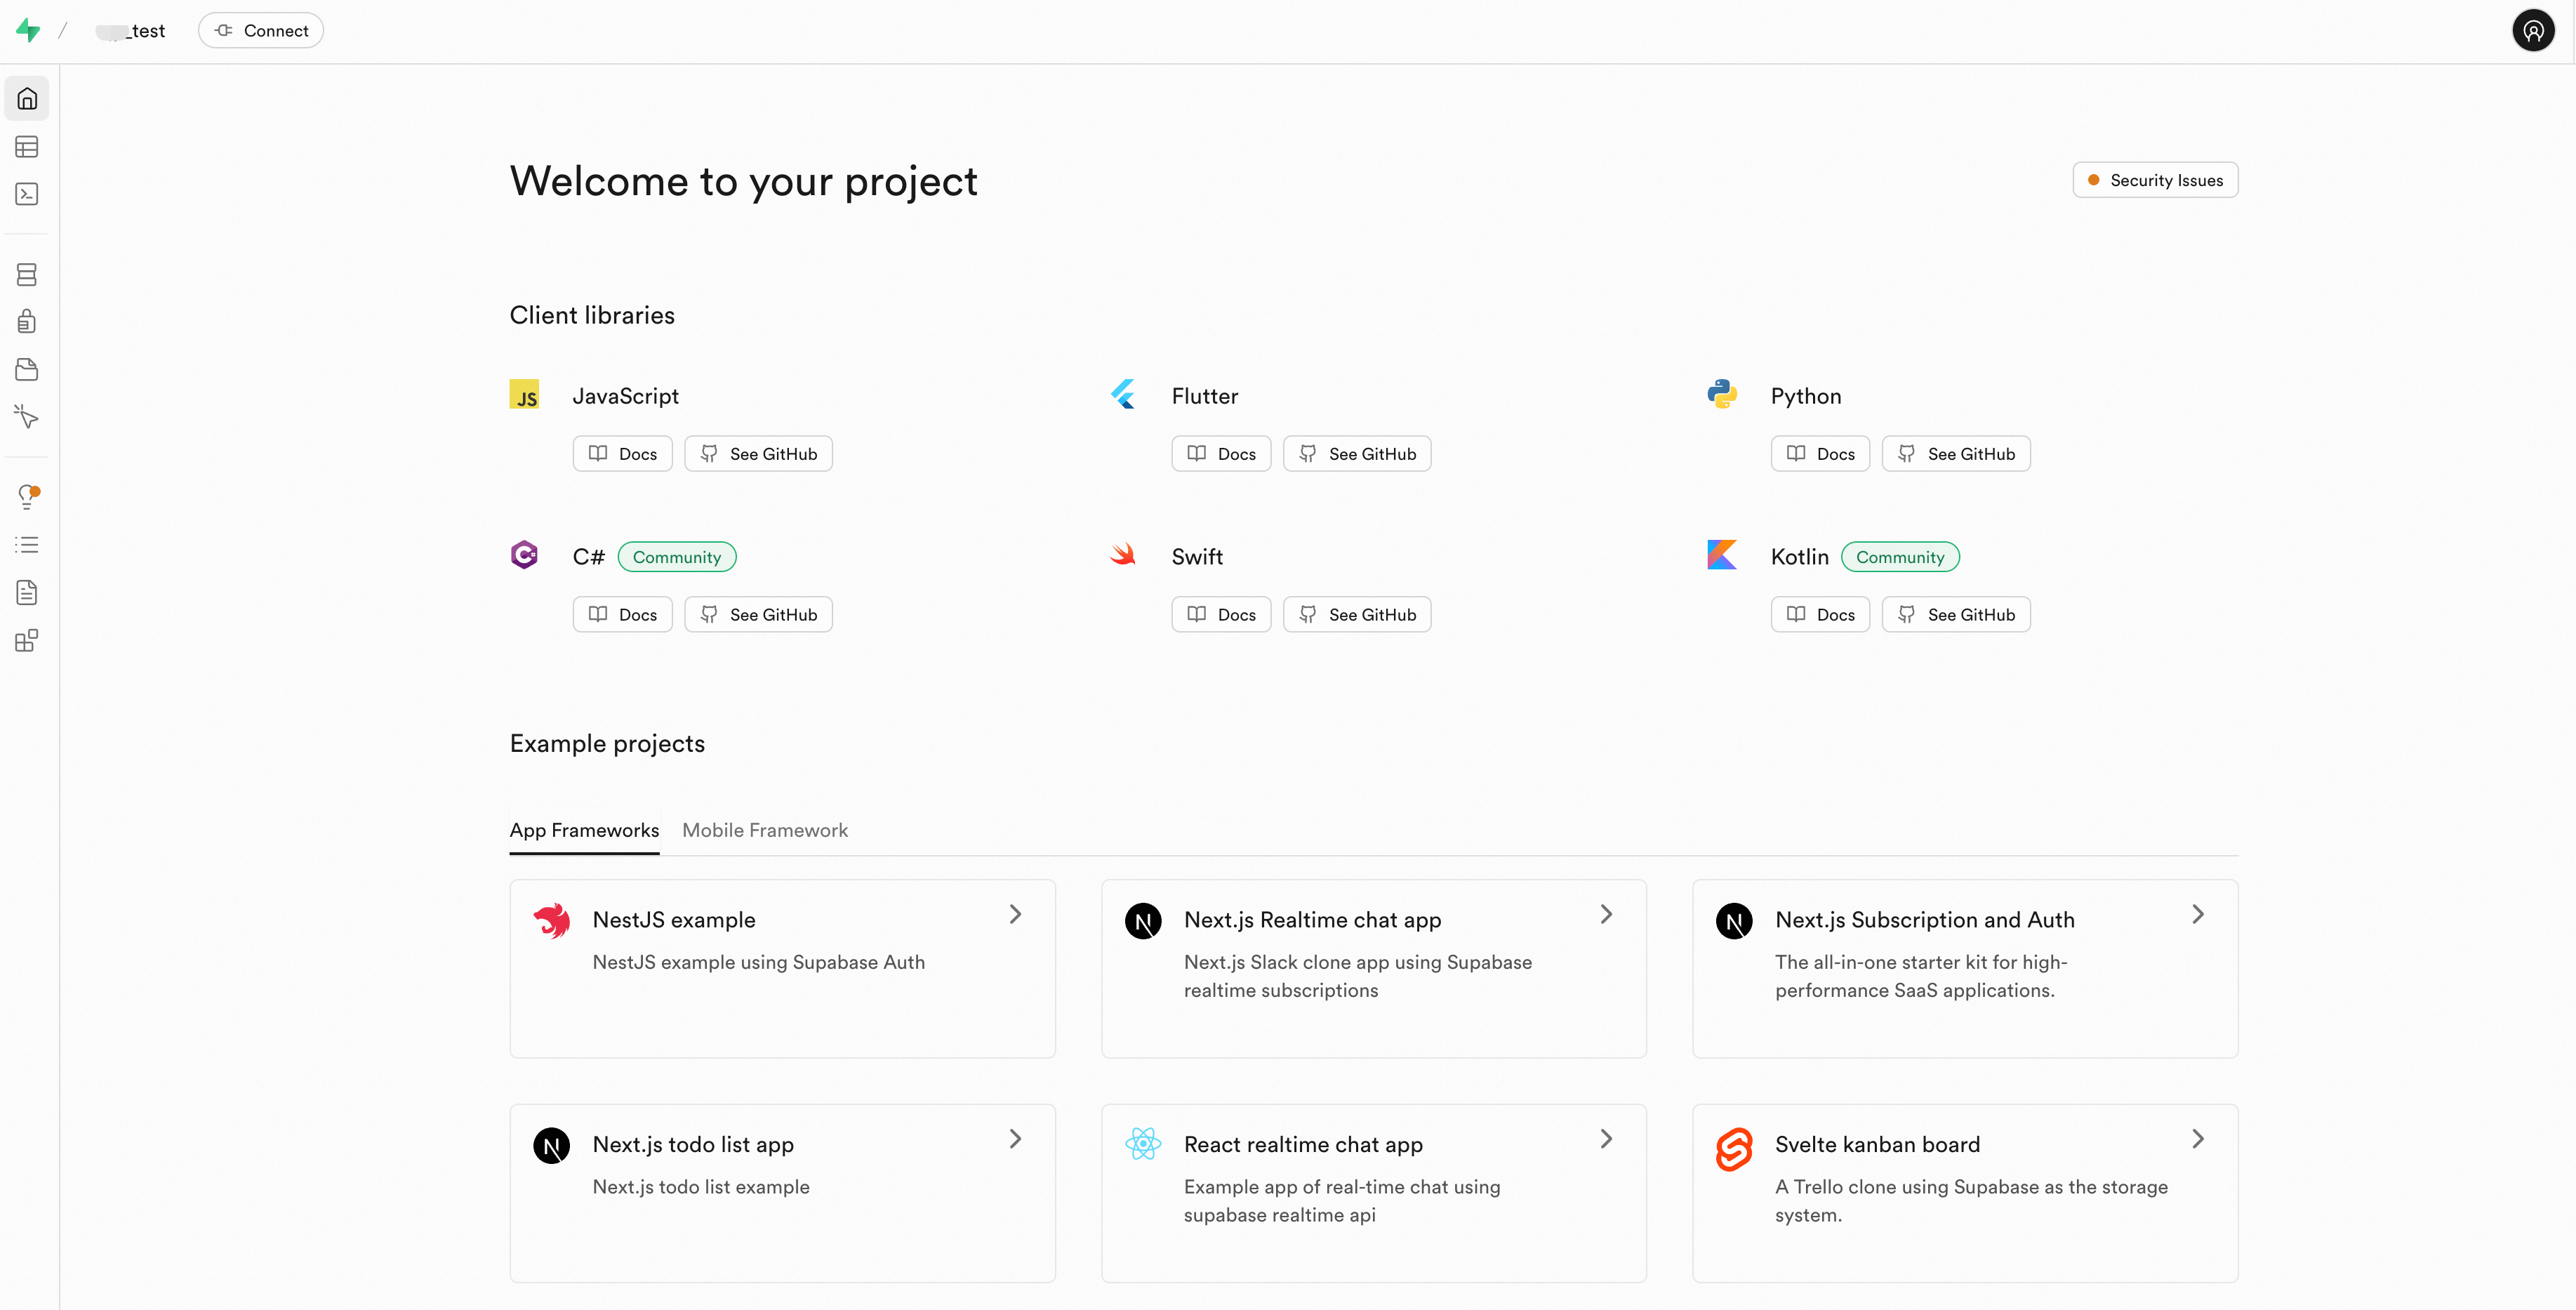Open the SQL Editor sidebar icon
Image resolution: width=2576 pixels, height=1310 pixels.
[27, 194]
